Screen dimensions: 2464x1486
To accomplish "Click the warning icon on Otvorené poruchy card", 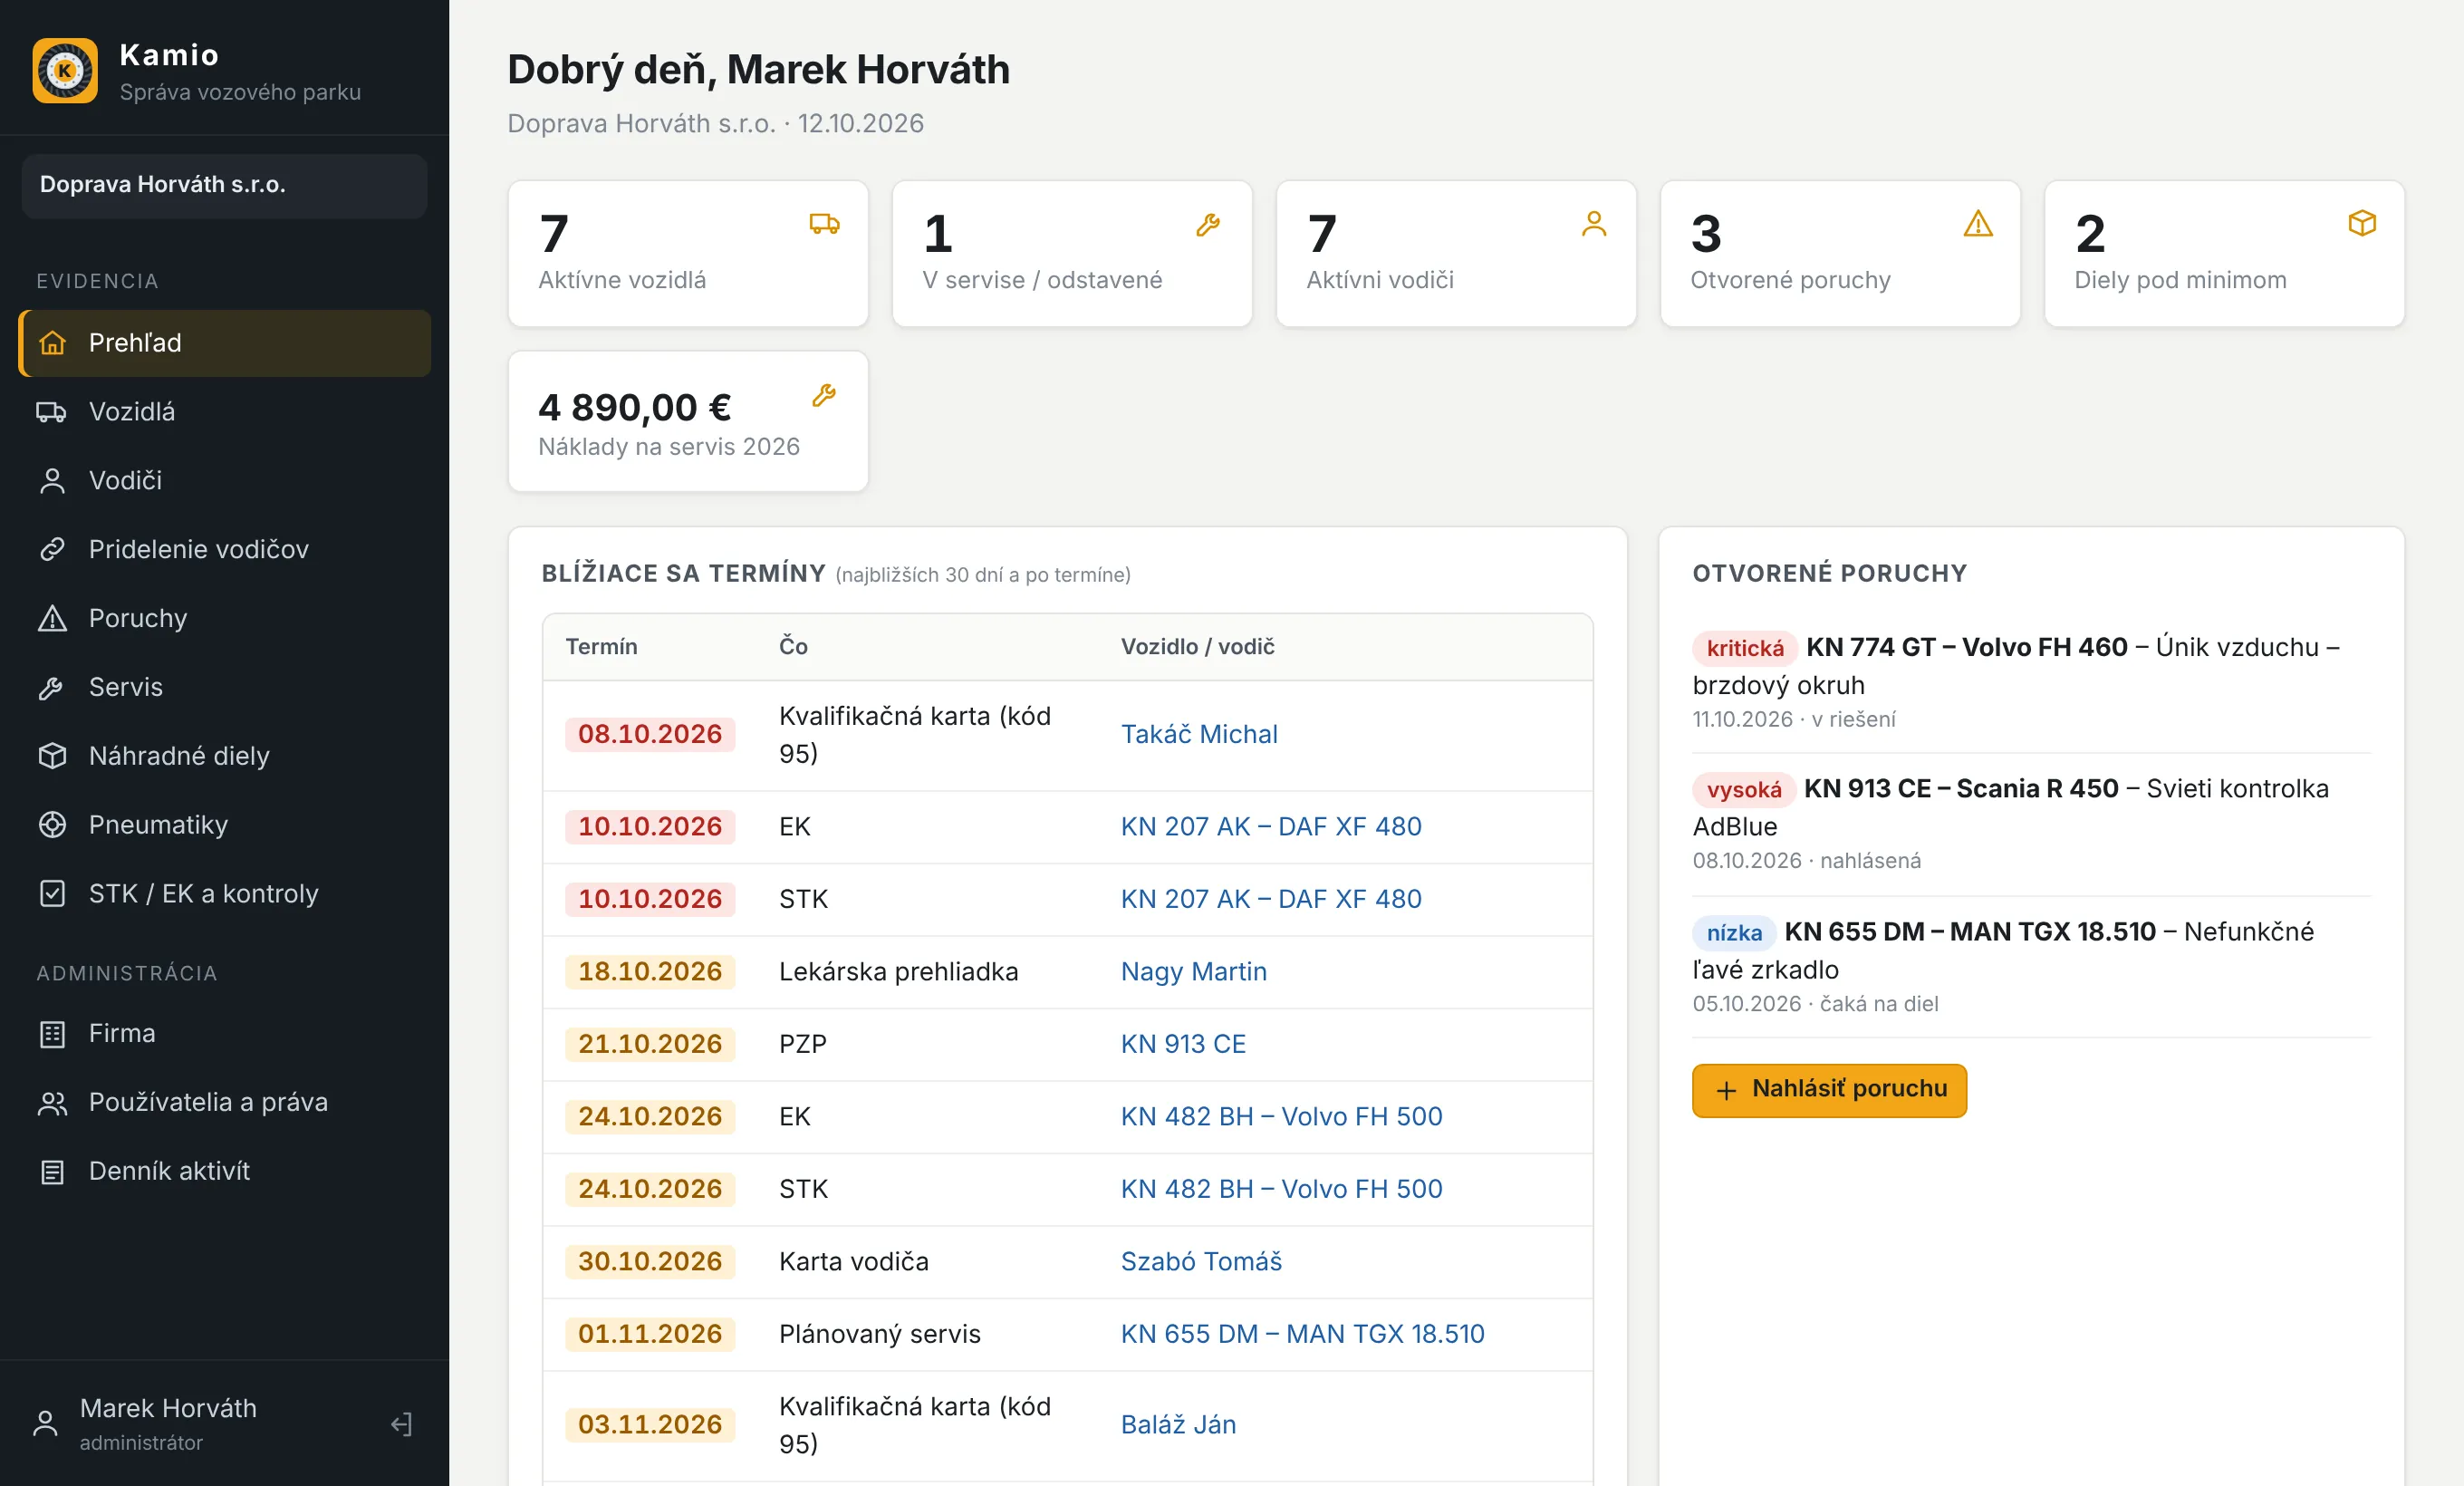I will click(x=1978, y=224).
